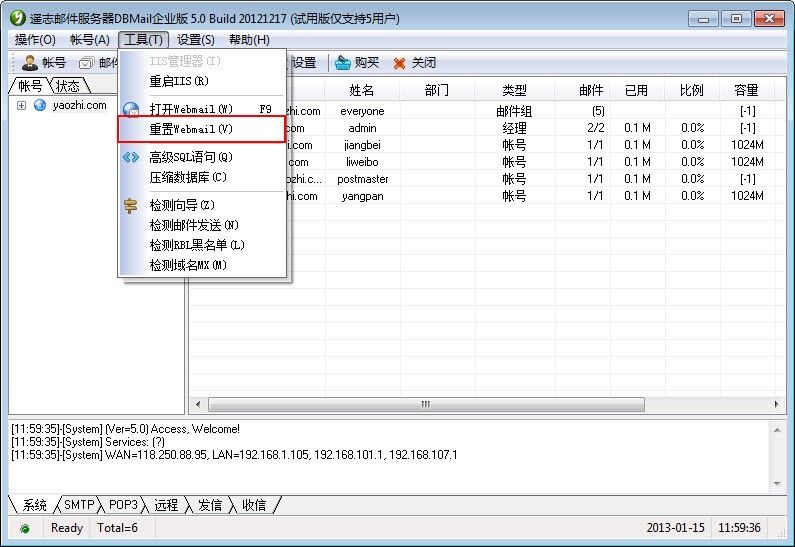
Task: Click the date 2013-01-15 in status bar
Action: [675, 528]
